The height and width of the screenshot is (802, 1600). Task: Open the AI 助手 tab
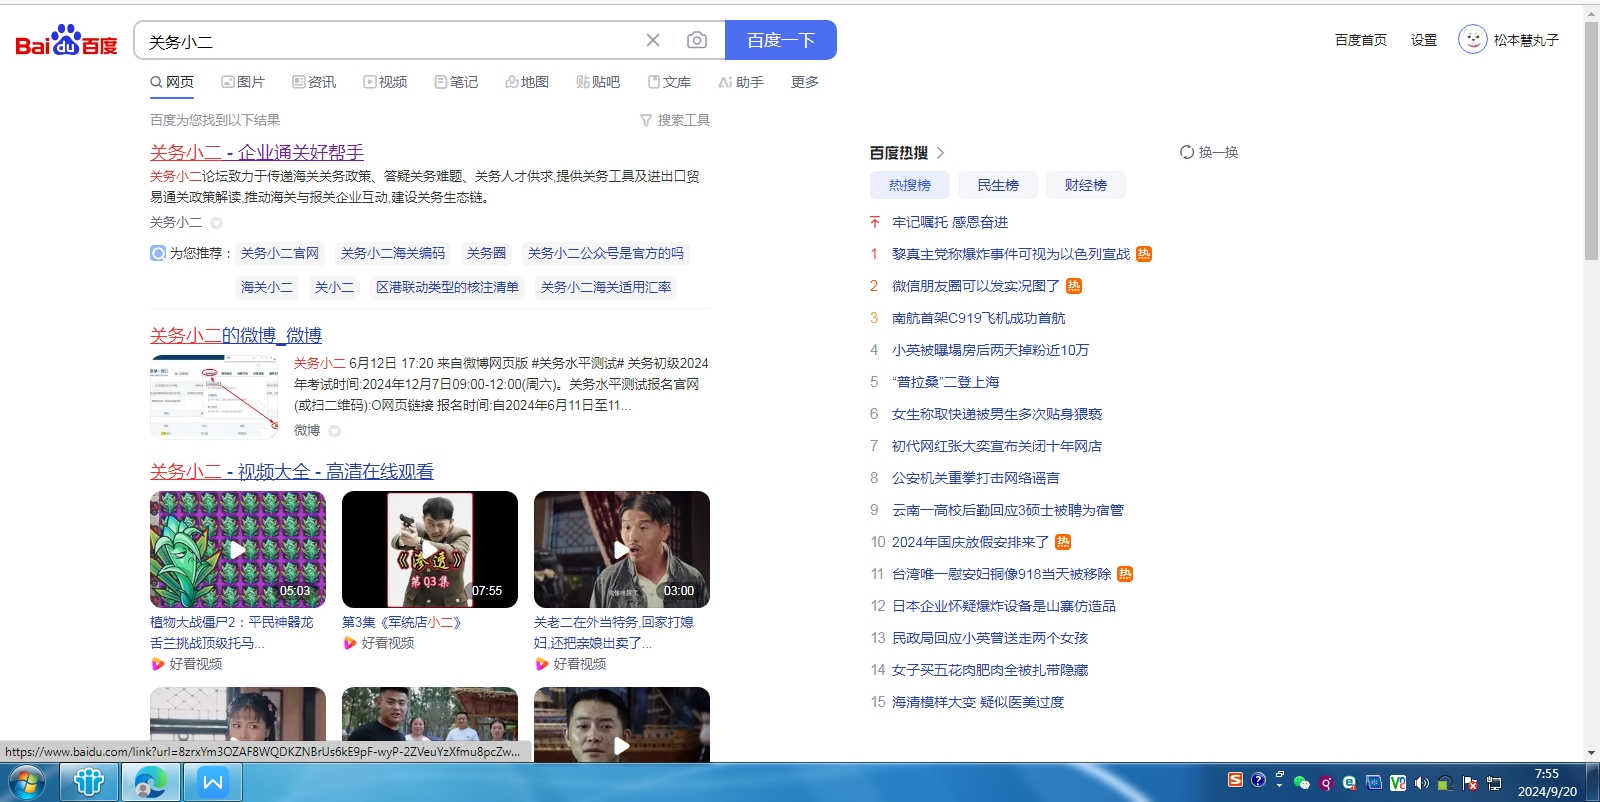741,82
